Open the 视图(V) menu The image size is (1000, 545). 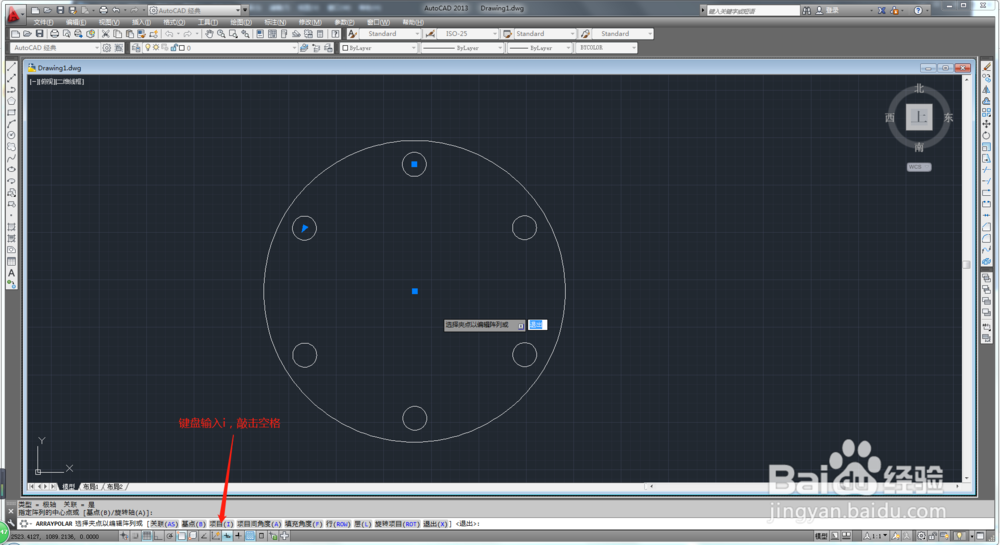[109, 22]
